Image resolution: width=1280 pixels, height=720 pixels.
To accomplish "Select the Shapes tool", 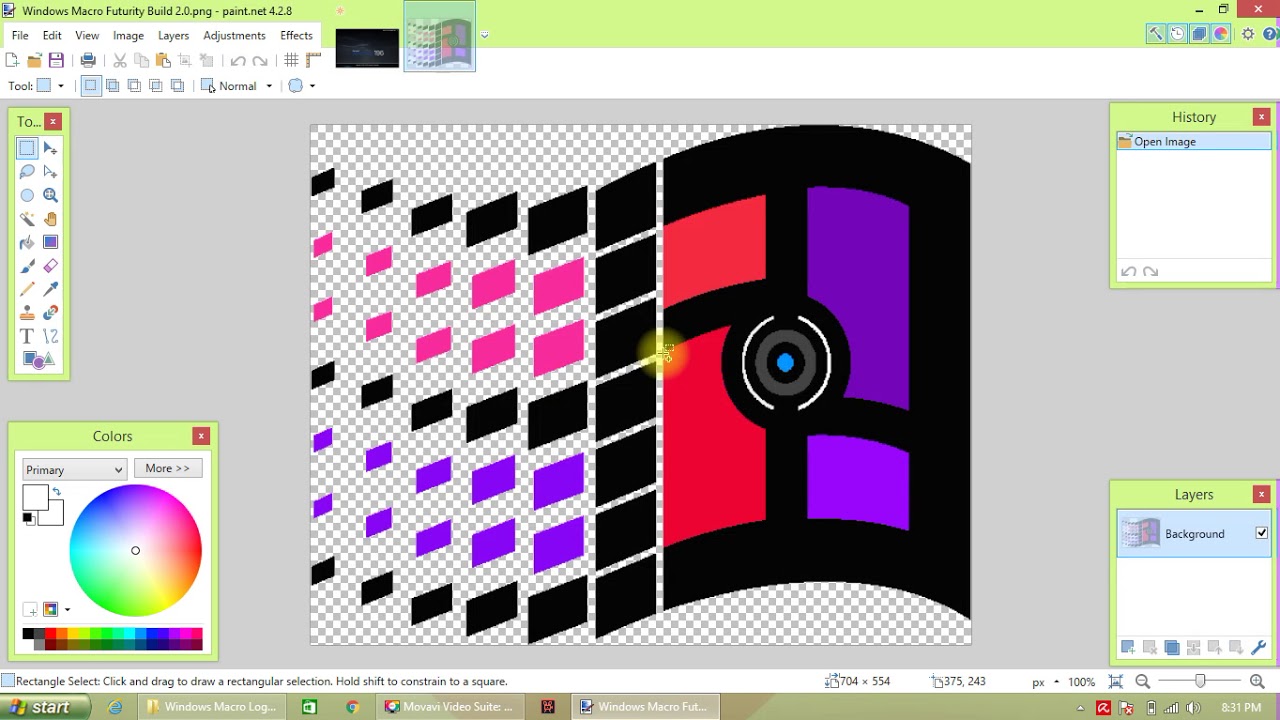I will 39,360.
